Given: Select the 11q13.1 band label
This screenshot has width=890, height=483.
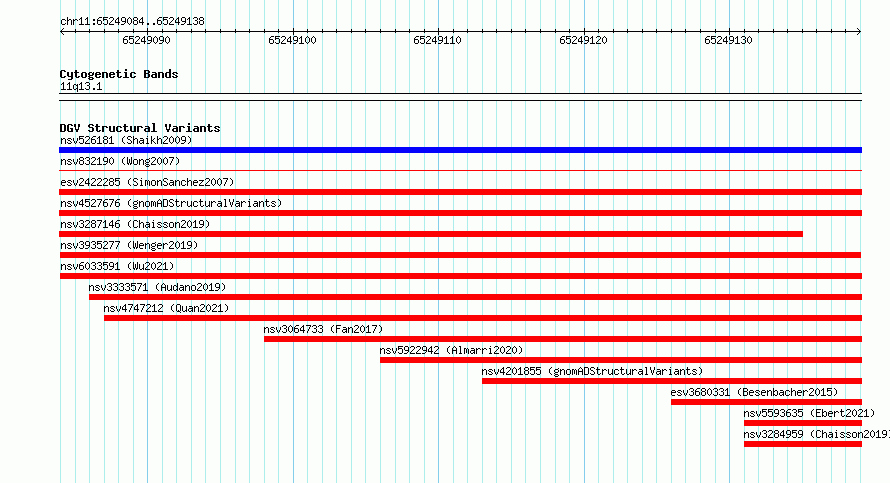Looking at the screenshot, I should [x=81, y=86].
